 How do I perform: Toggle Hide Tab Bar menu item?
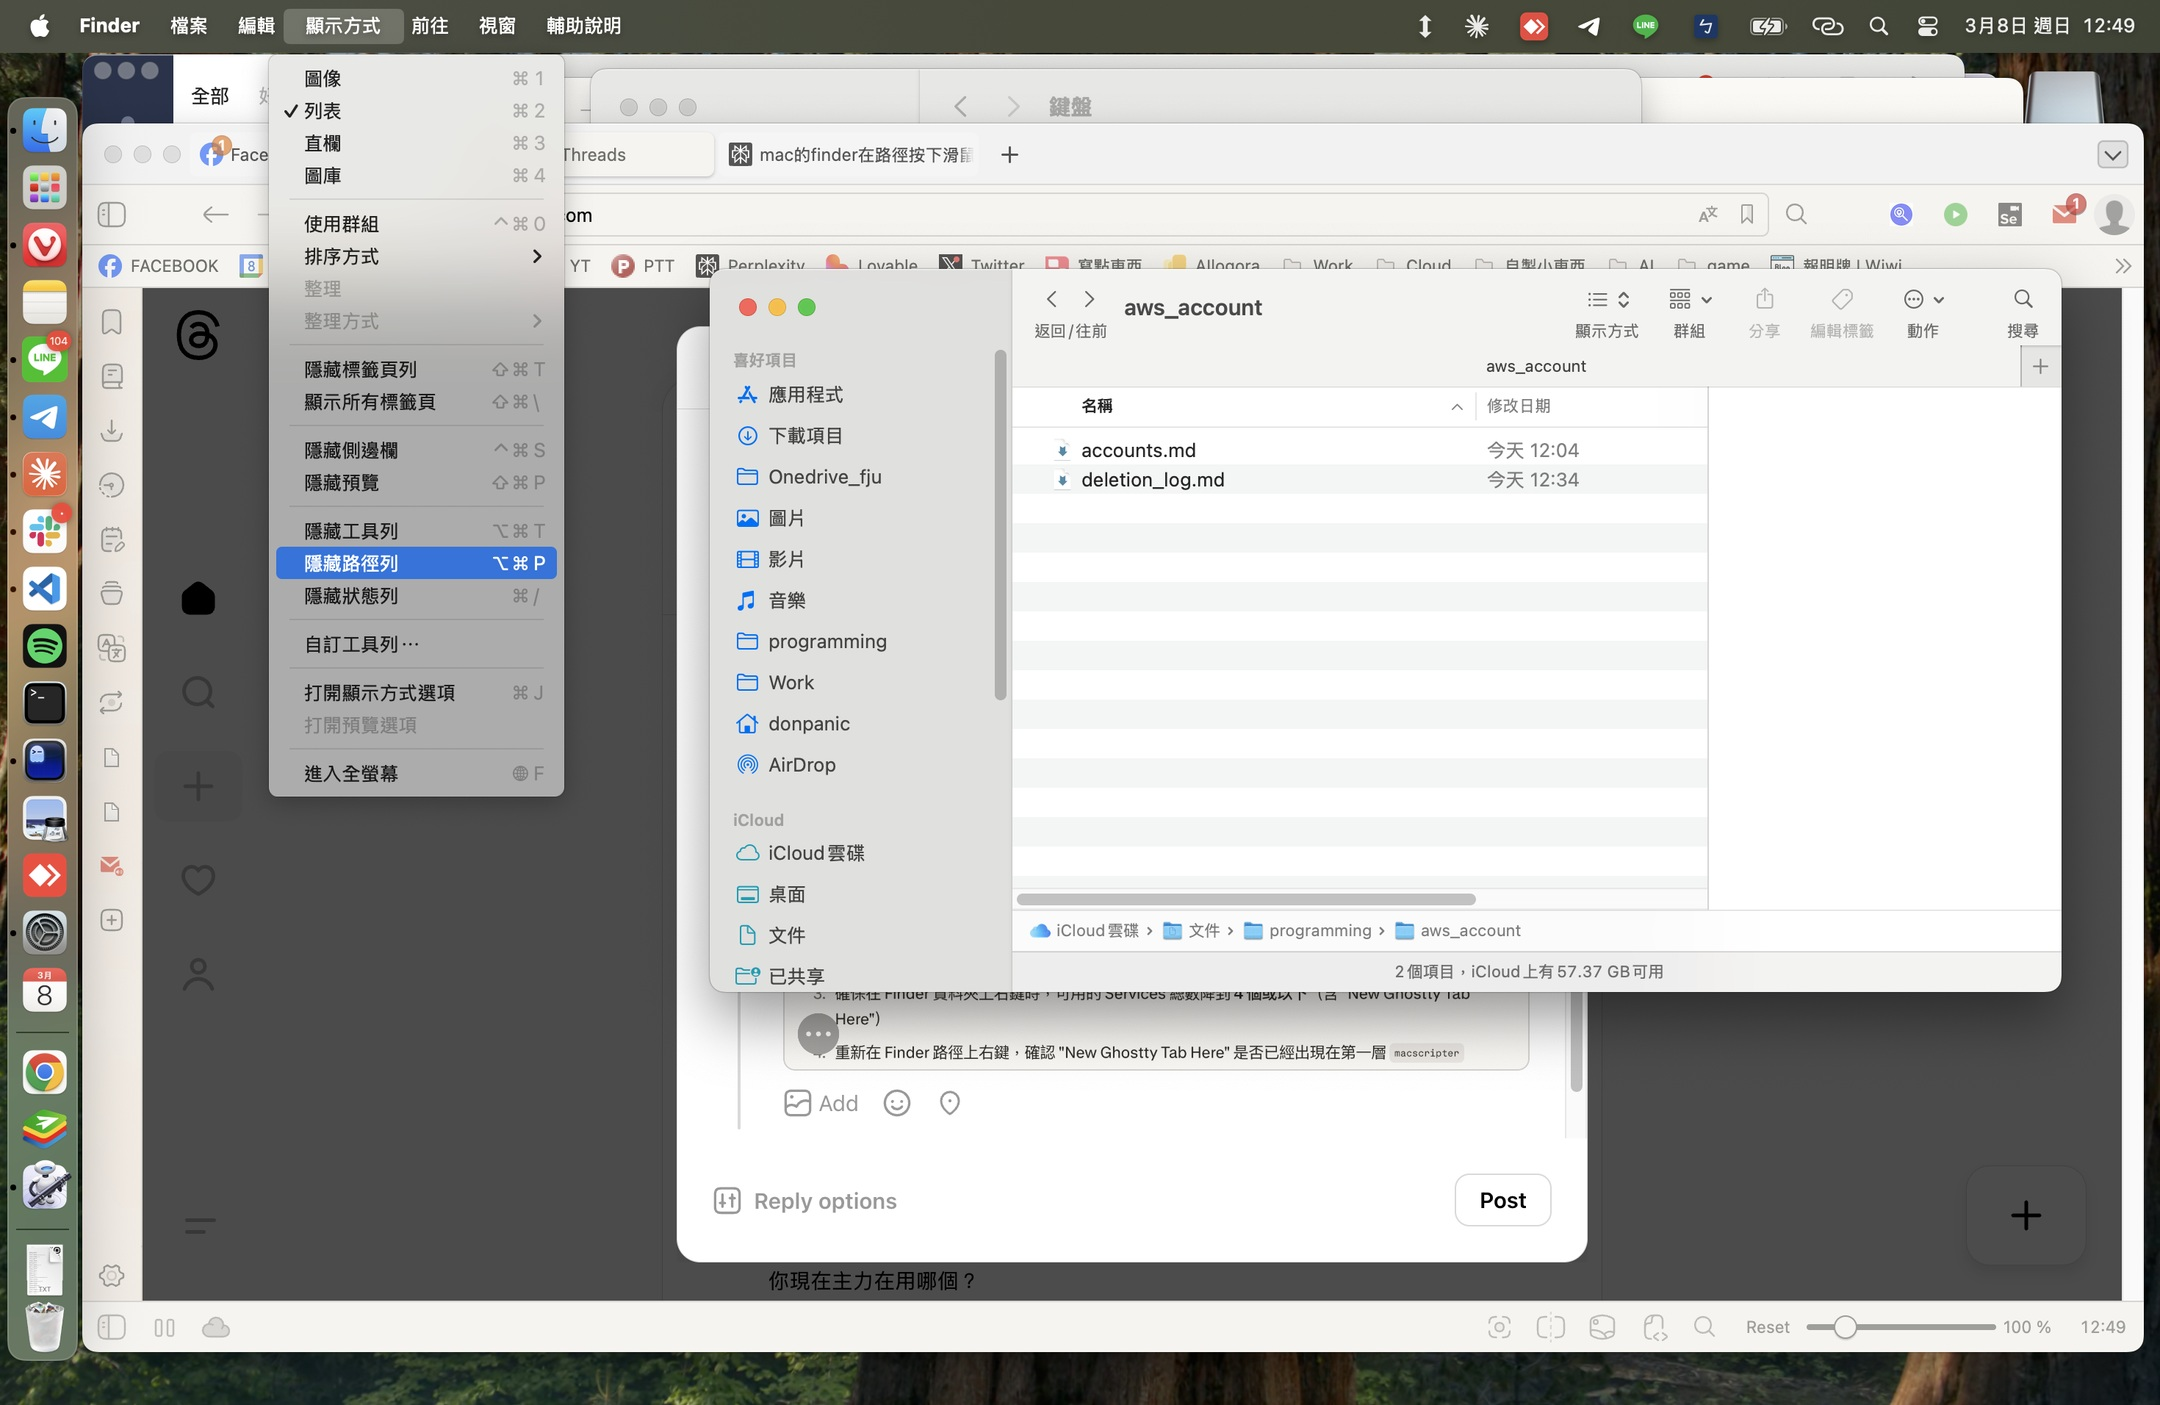click(x=416, y=369)
